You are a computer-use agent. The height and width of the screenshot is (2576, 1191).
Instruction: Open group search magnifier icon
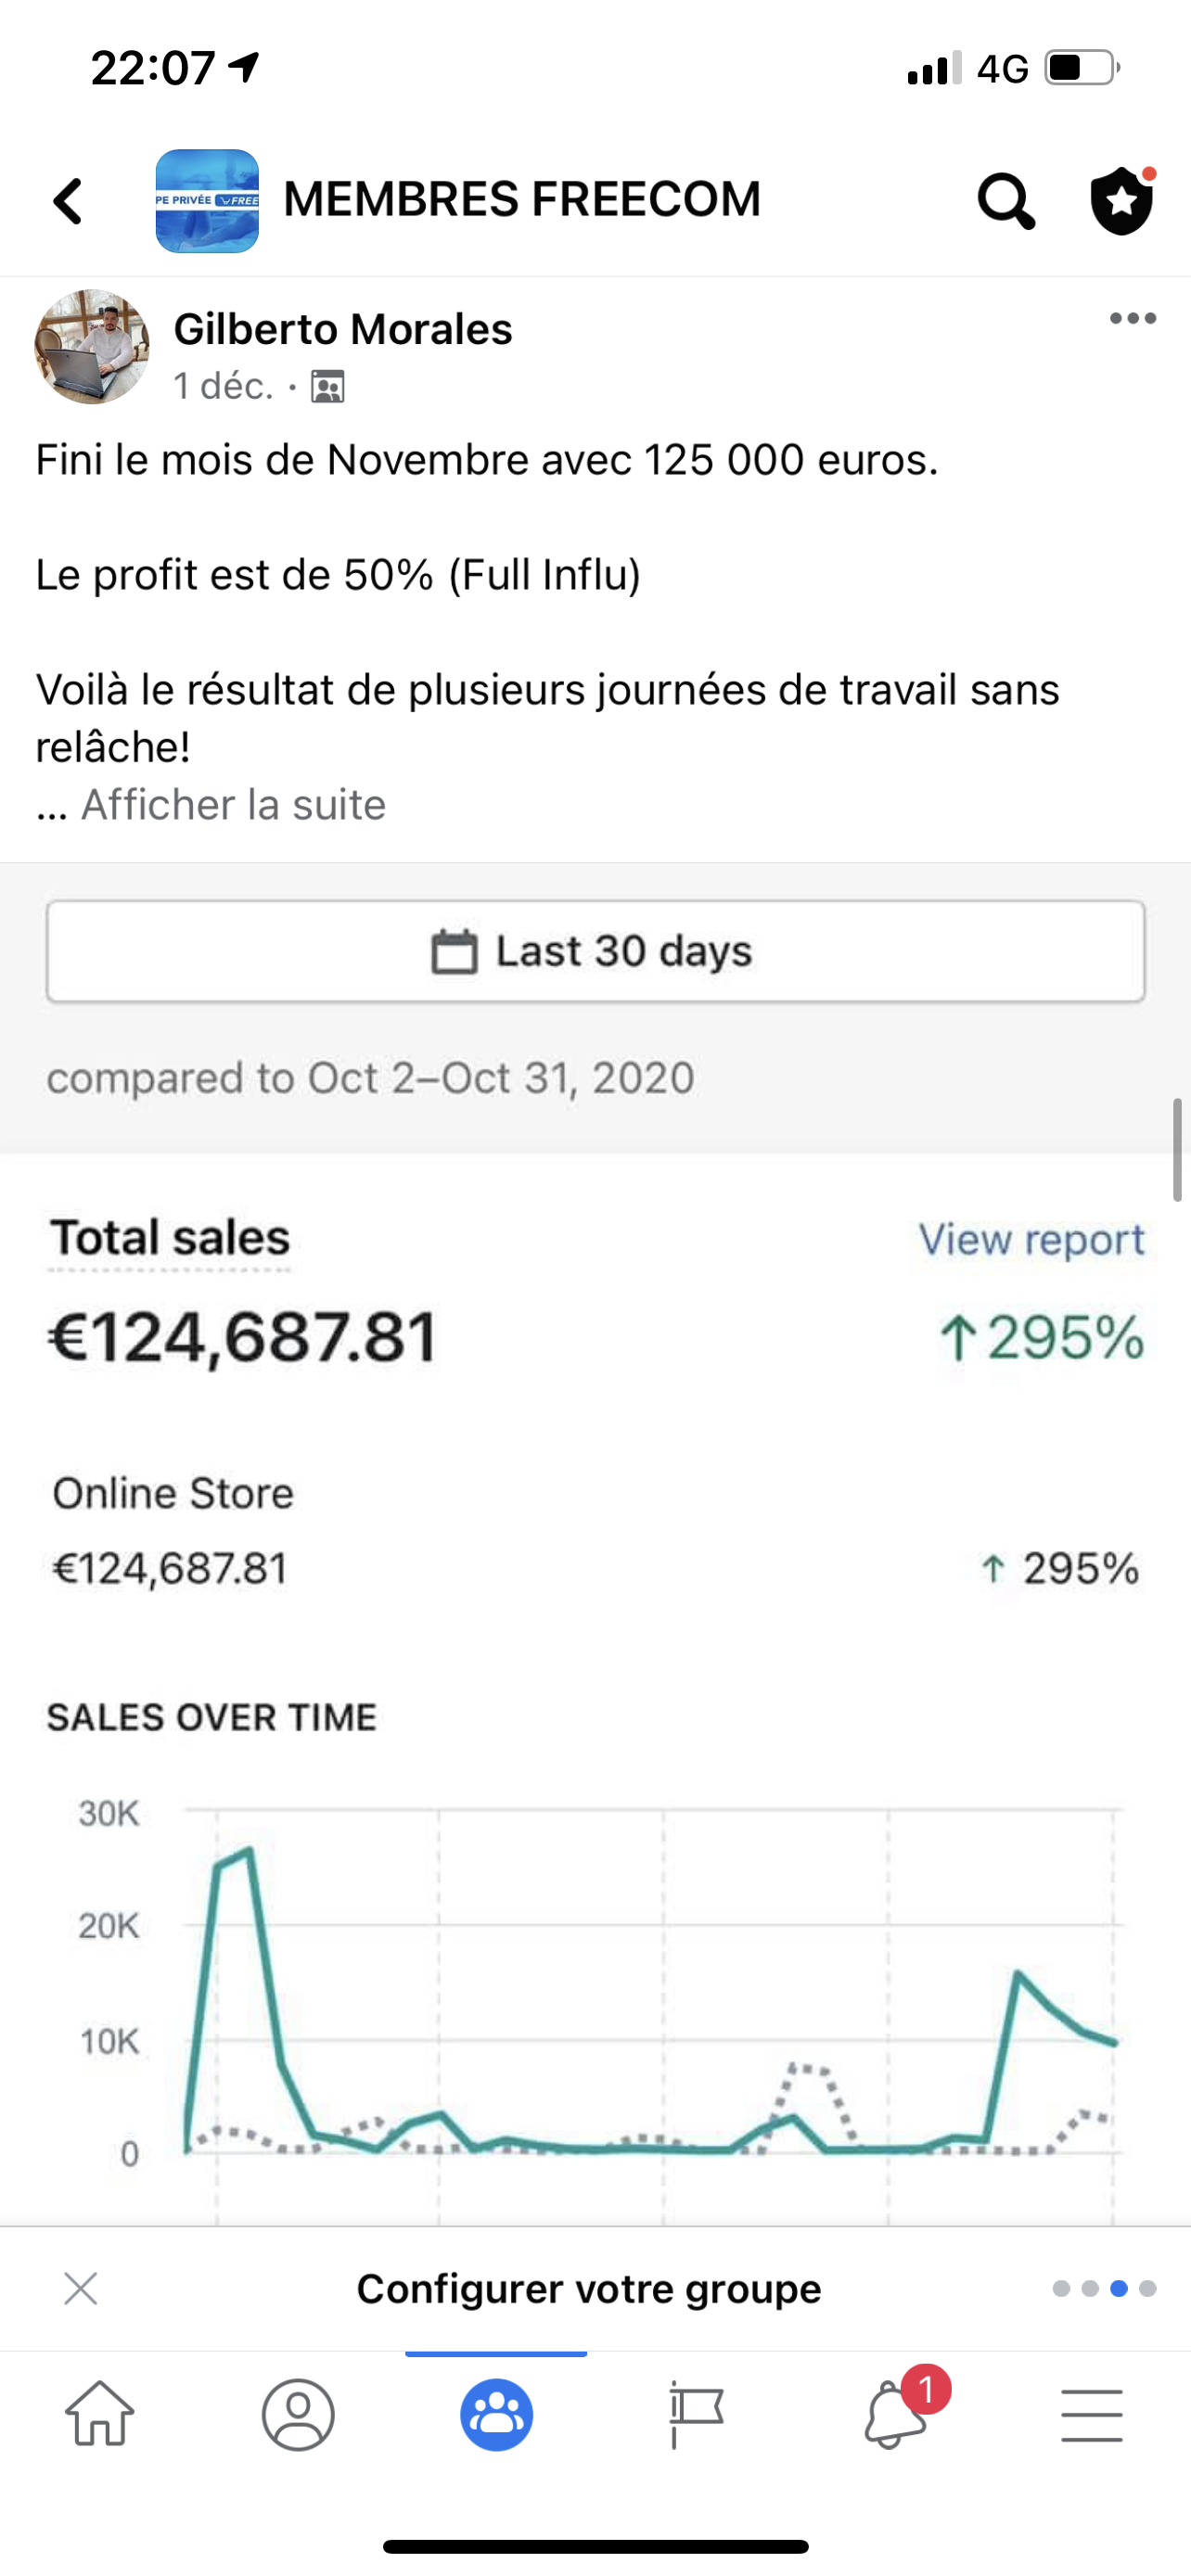[1005, 201]
